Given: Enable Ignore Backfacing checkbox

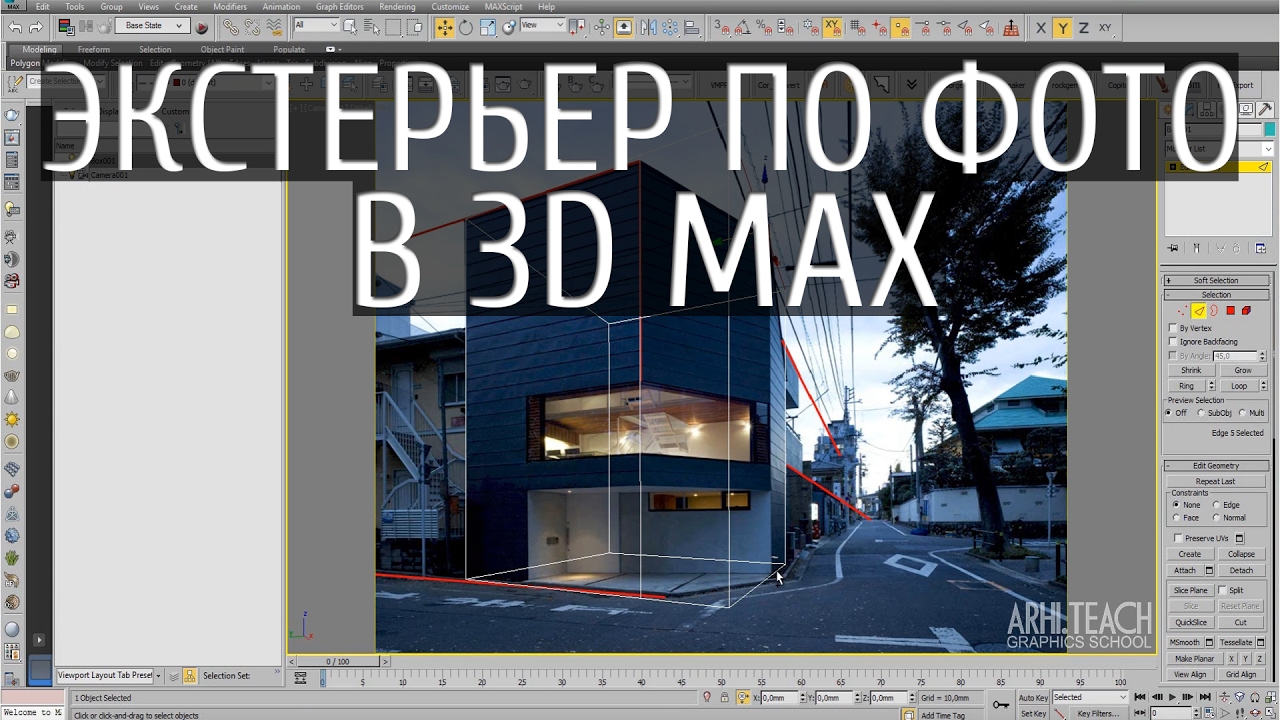Looking at the screenshot, I should (1173, 342).
